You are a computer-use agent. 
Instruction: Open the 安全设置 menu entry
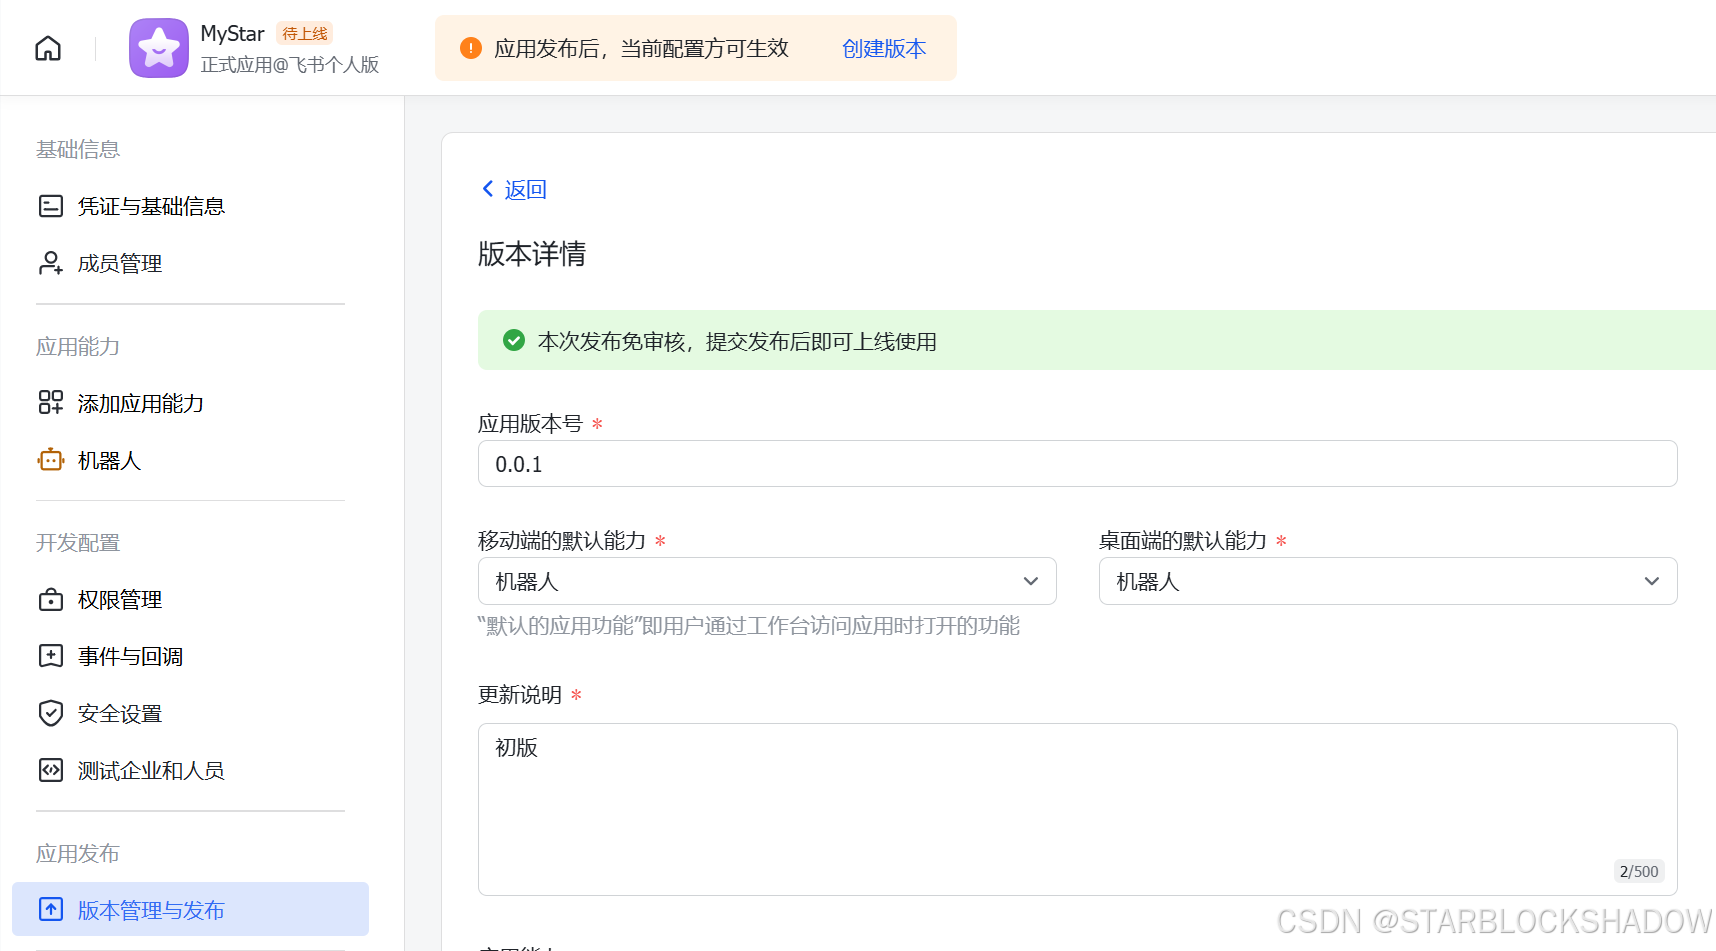point(120,713)
